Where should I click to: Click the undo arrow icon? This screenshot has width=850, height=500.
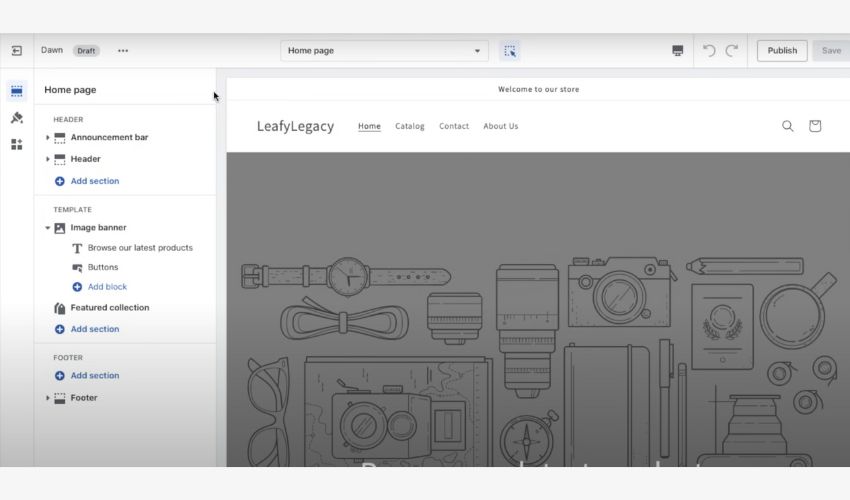[709, 51]
